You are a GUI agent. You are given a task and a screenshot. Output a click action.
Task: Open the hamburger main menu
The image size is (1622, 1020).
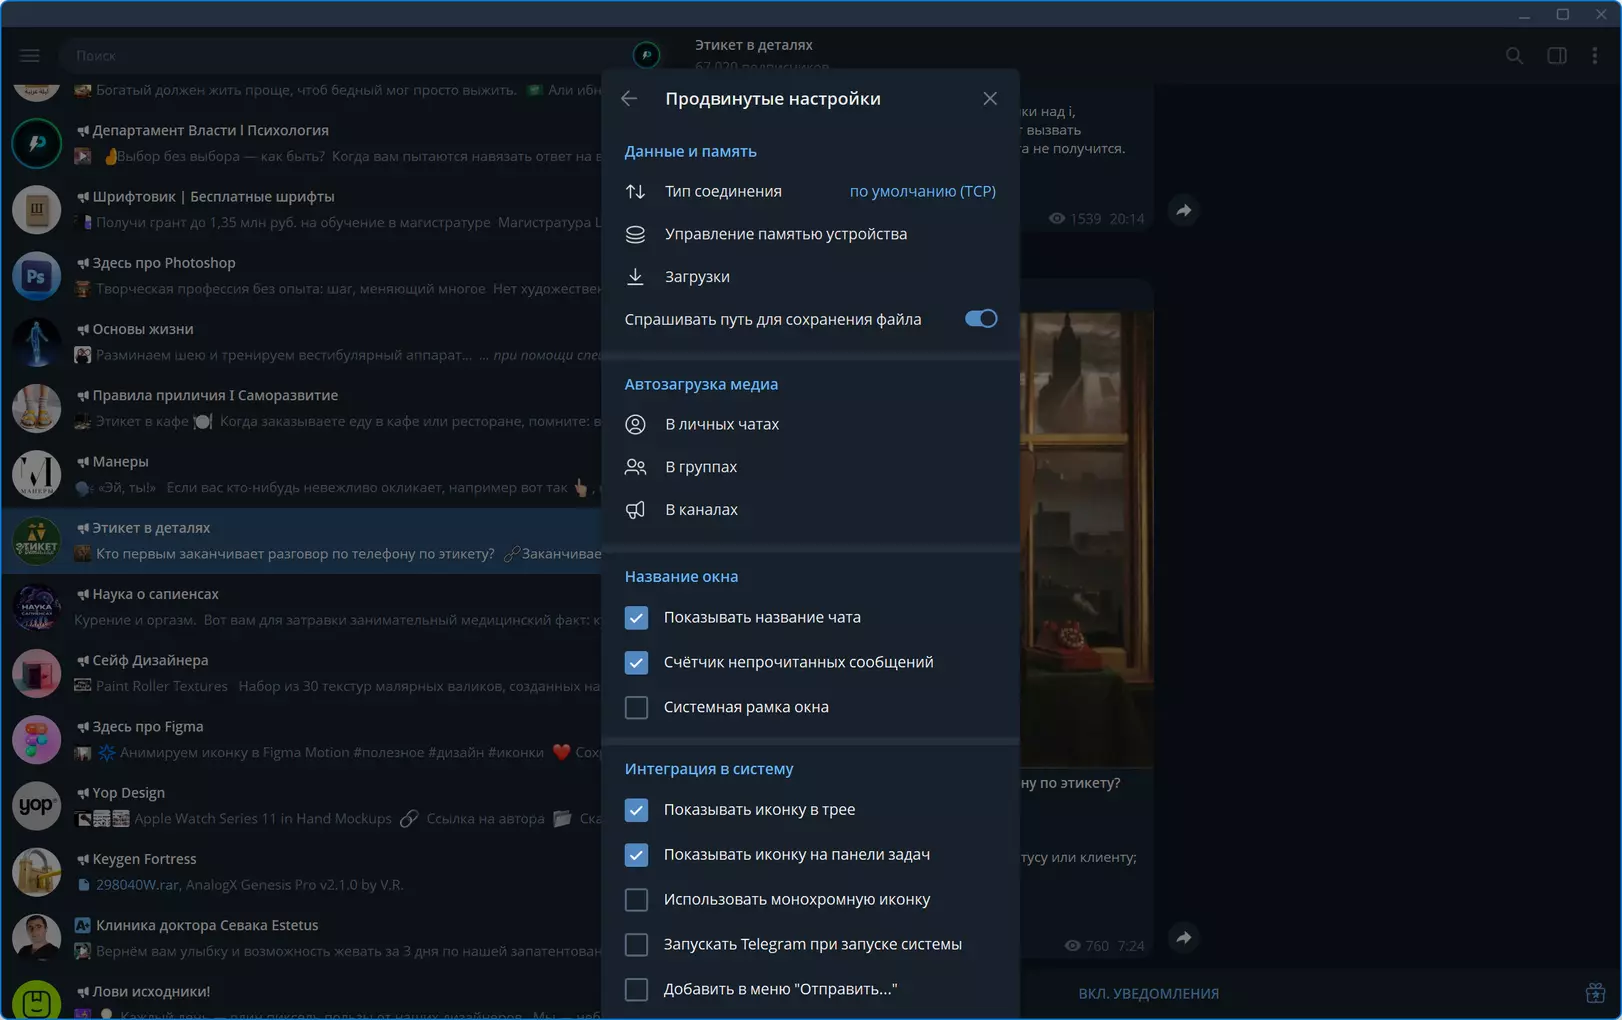click(x=30, y=56)
